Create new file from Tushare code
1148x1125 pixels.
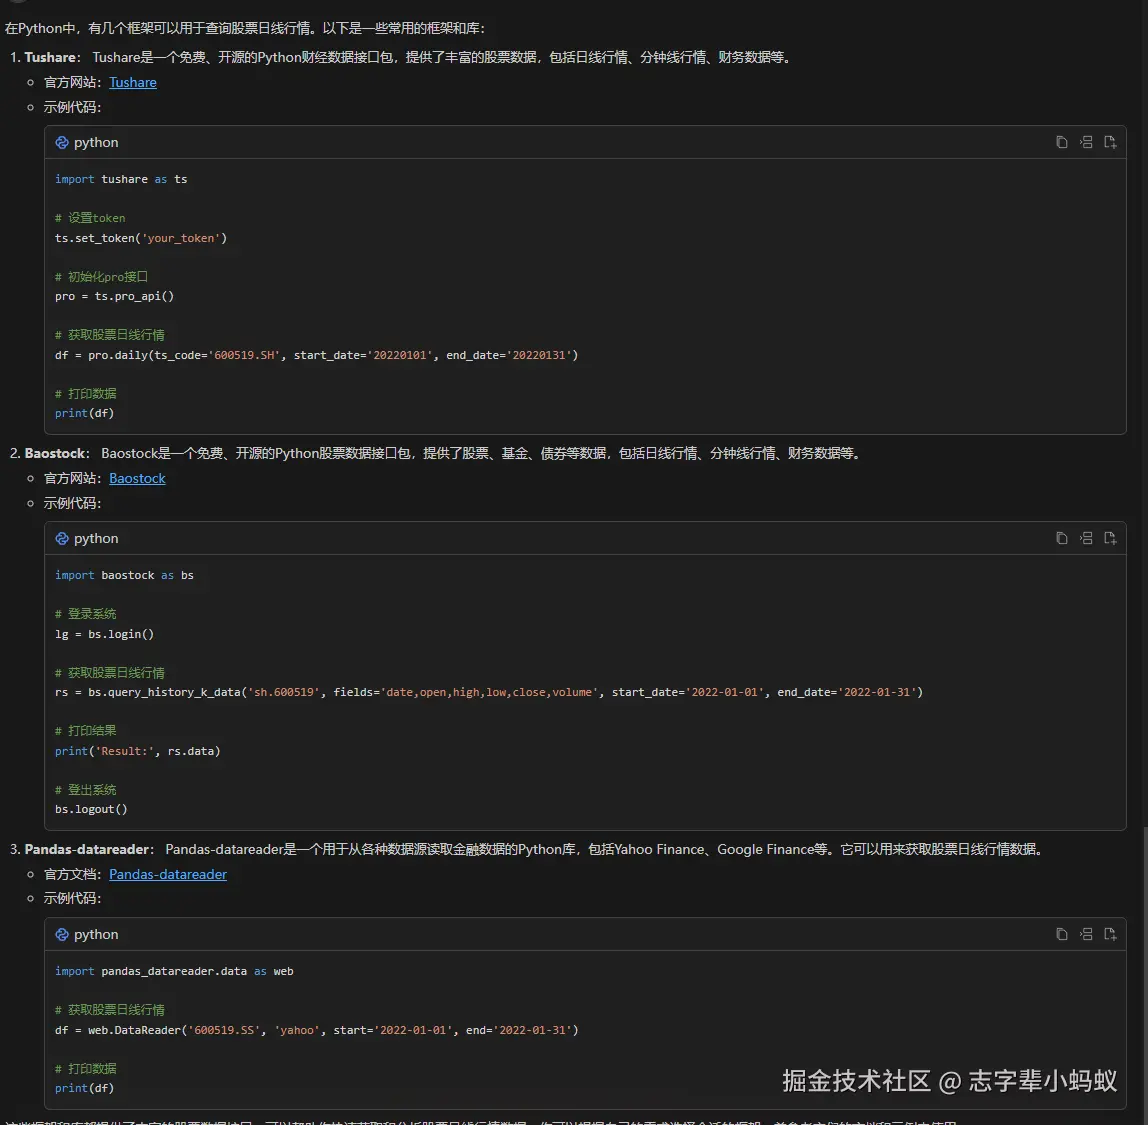coord(1110,142)
